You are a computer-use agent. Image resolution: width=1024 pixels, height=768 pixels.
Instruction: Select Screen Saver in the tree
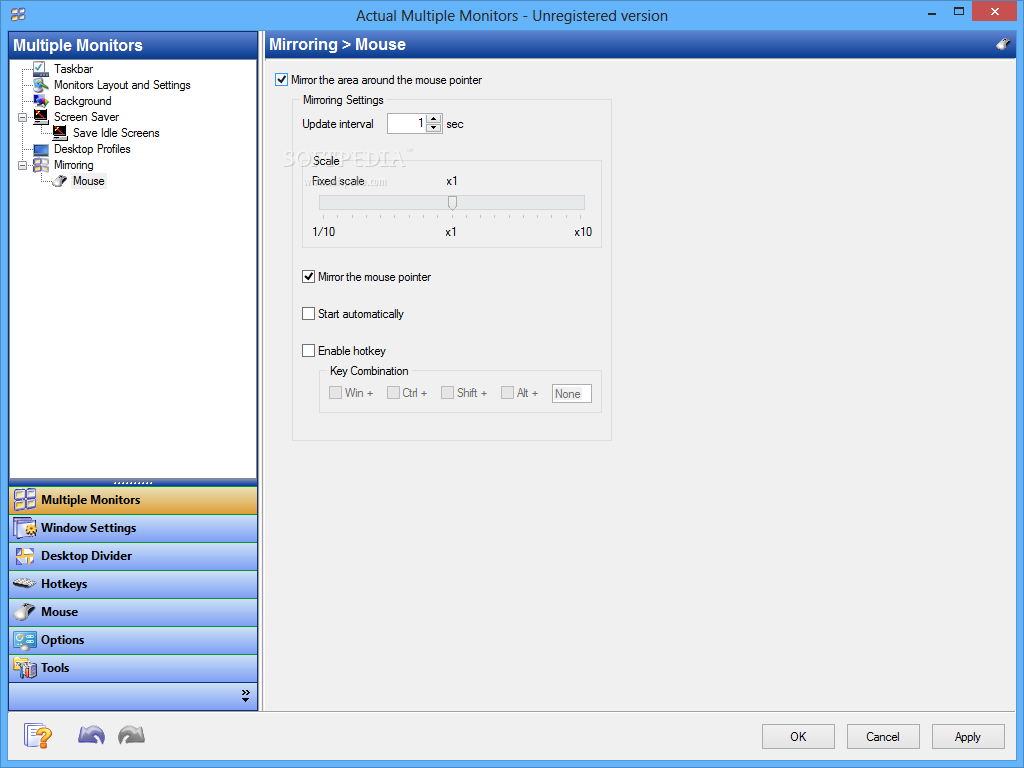(86, 117)
